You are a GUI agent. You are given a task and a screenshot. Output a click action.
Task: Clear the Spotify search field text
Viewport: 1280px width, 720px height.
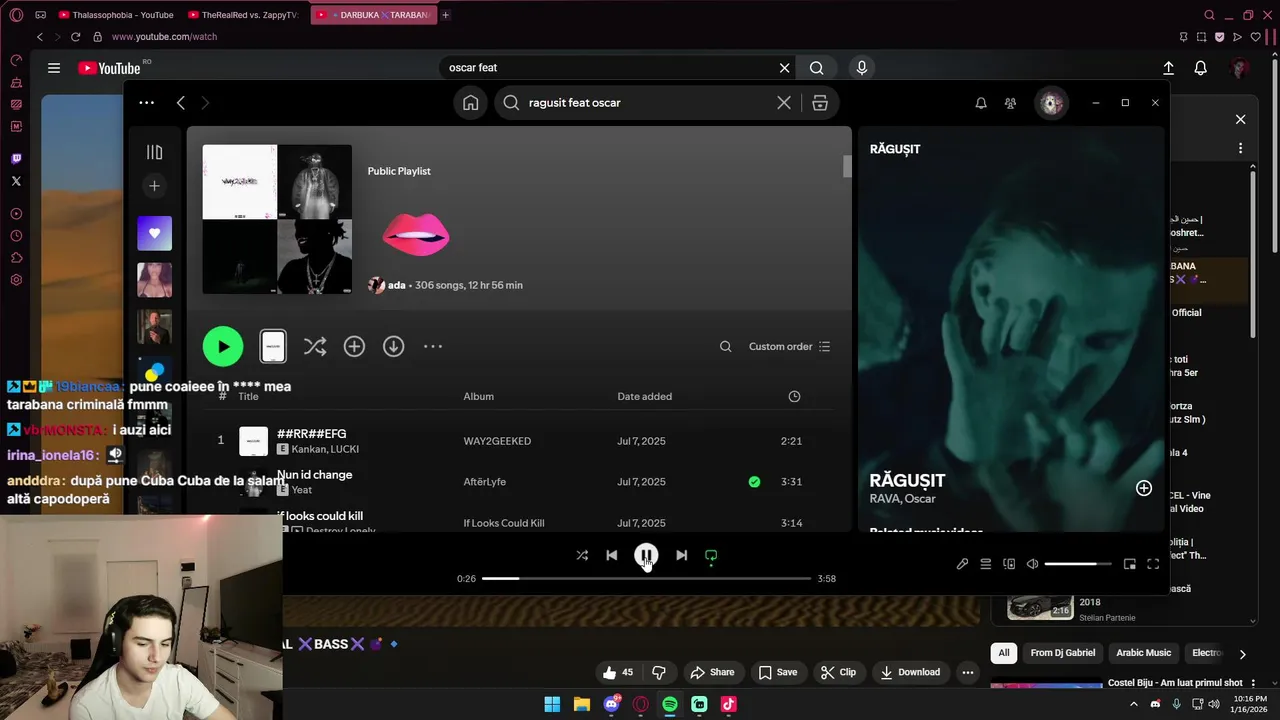tap(784, 103)
